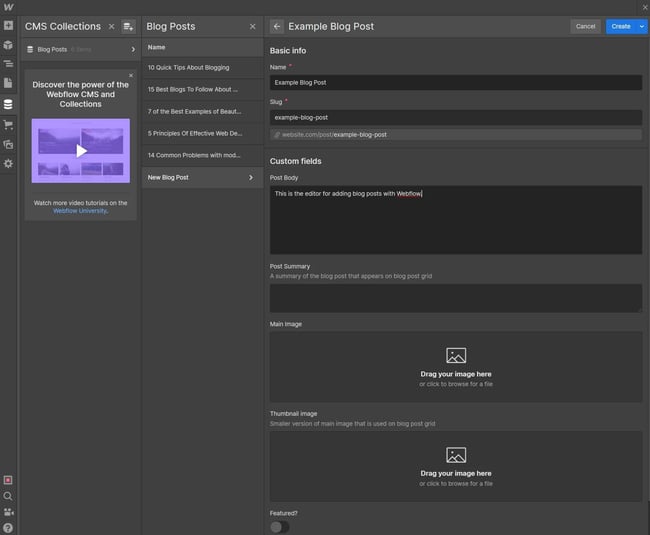
Task: Click the search magnifier icon in sidebar
Action: point(8,496)
